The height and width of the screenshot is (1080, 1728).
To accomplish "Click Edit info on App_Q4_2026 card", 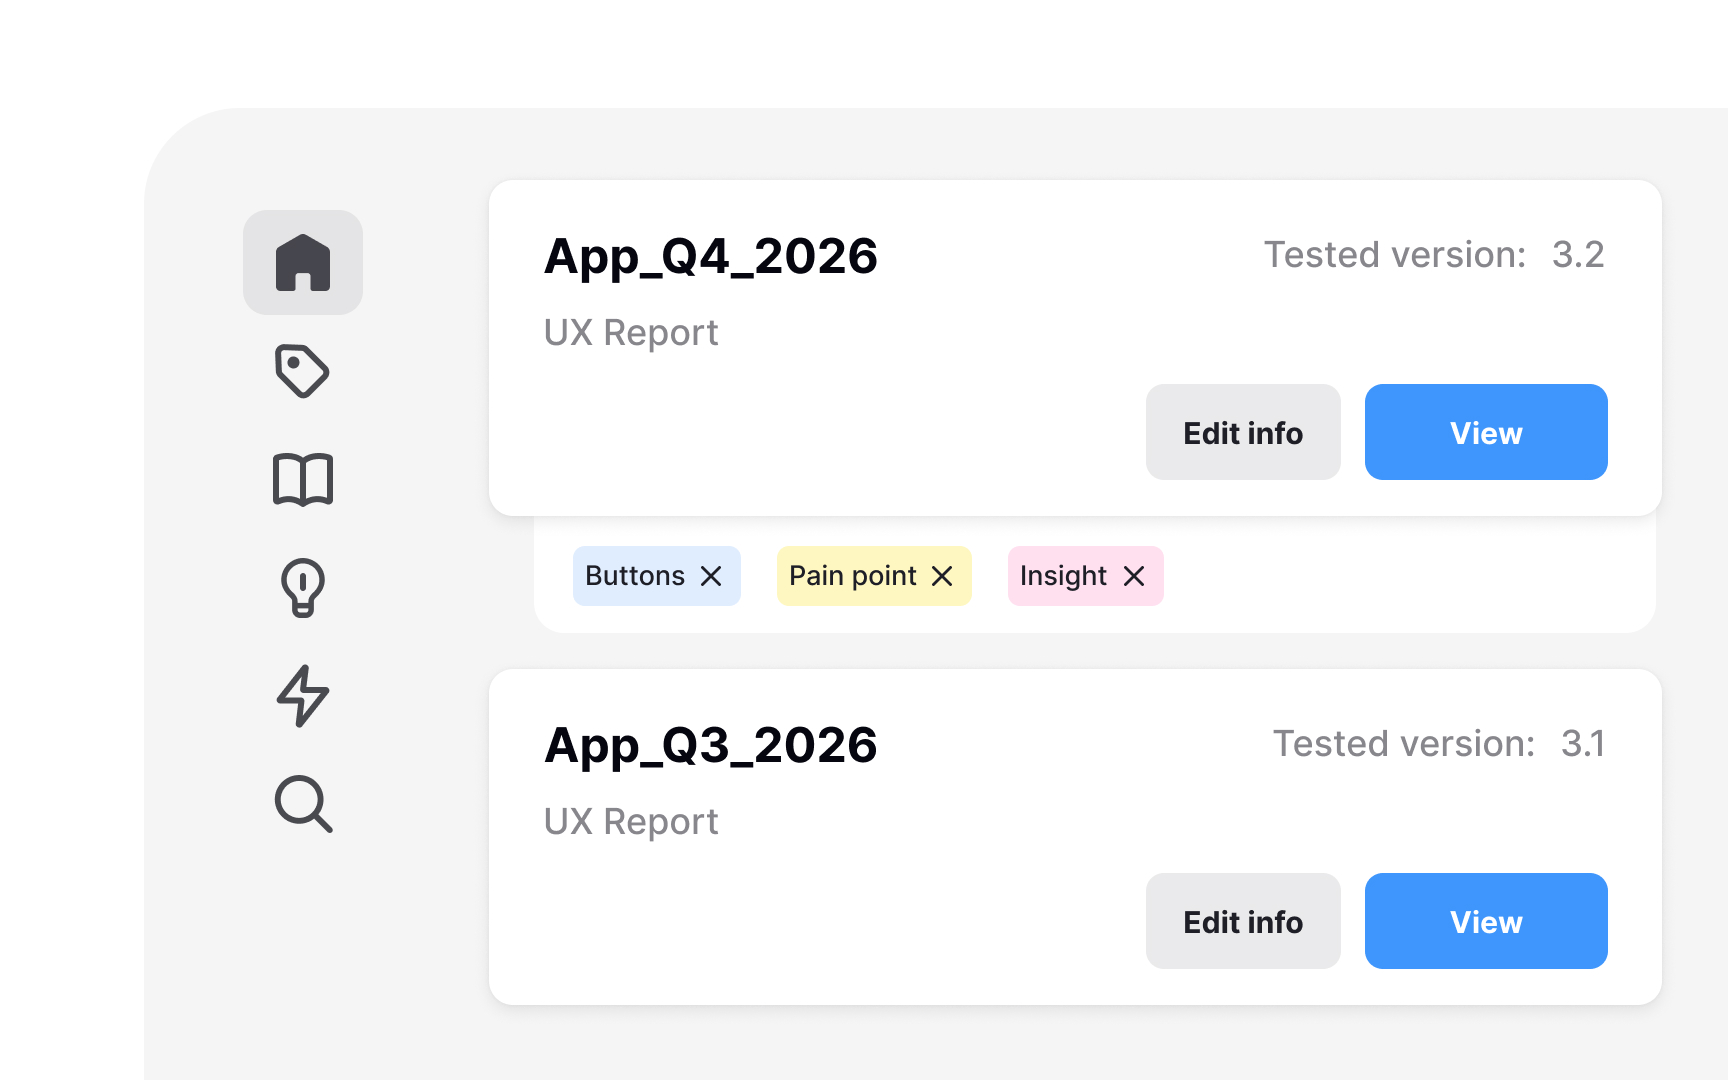I will tap(1243, 432).
